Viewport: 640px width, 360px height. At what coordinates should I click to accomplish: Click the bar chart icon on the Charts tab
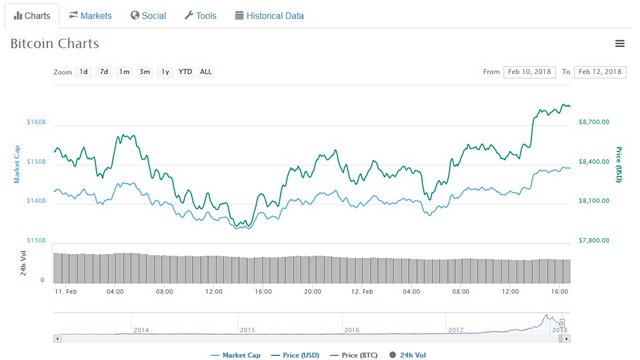(x=18, y=16)
